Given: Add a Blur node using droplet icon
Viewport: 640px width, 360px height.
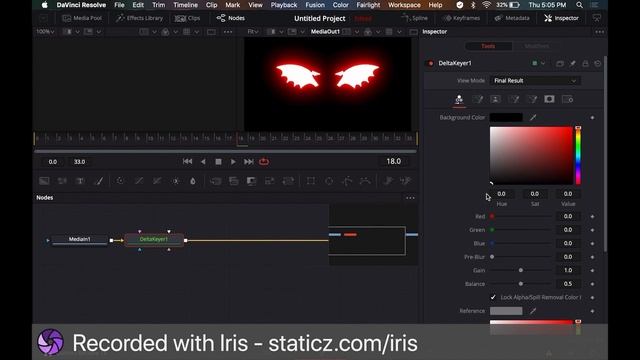Looking at the screenshot, I should (193, 181).
